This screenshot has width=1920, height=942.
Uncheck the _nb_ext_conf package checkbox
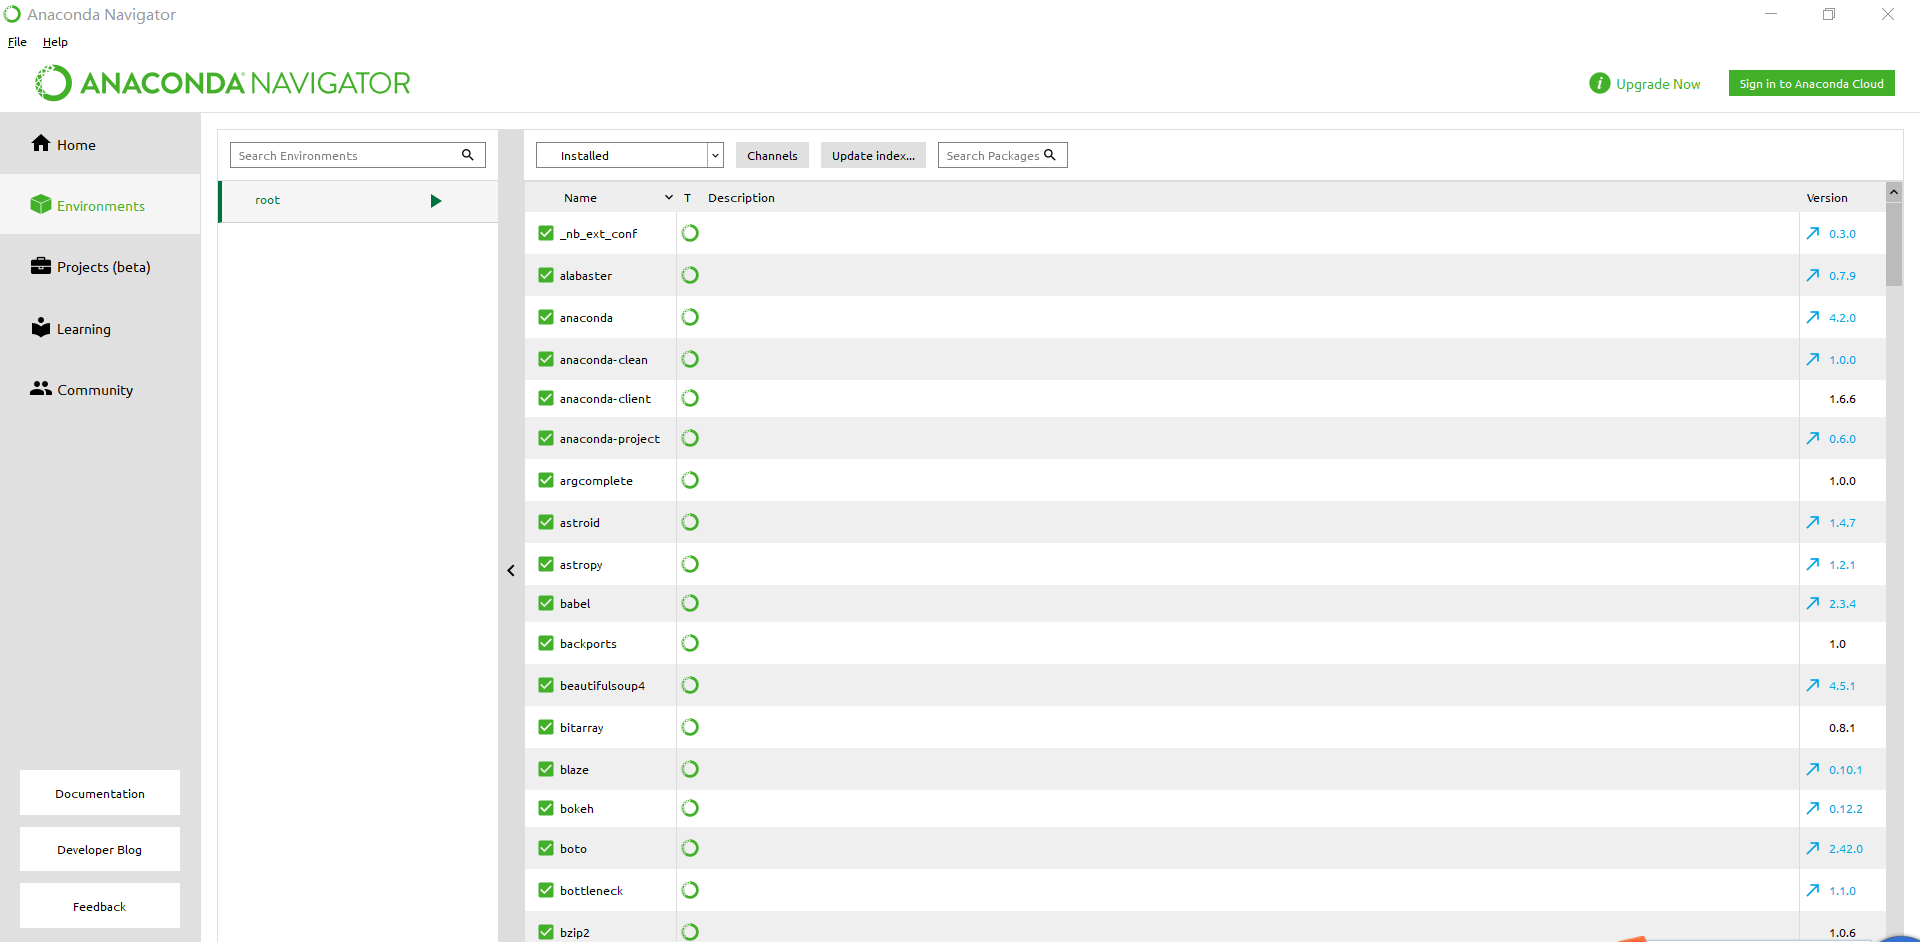click(546, 233)
